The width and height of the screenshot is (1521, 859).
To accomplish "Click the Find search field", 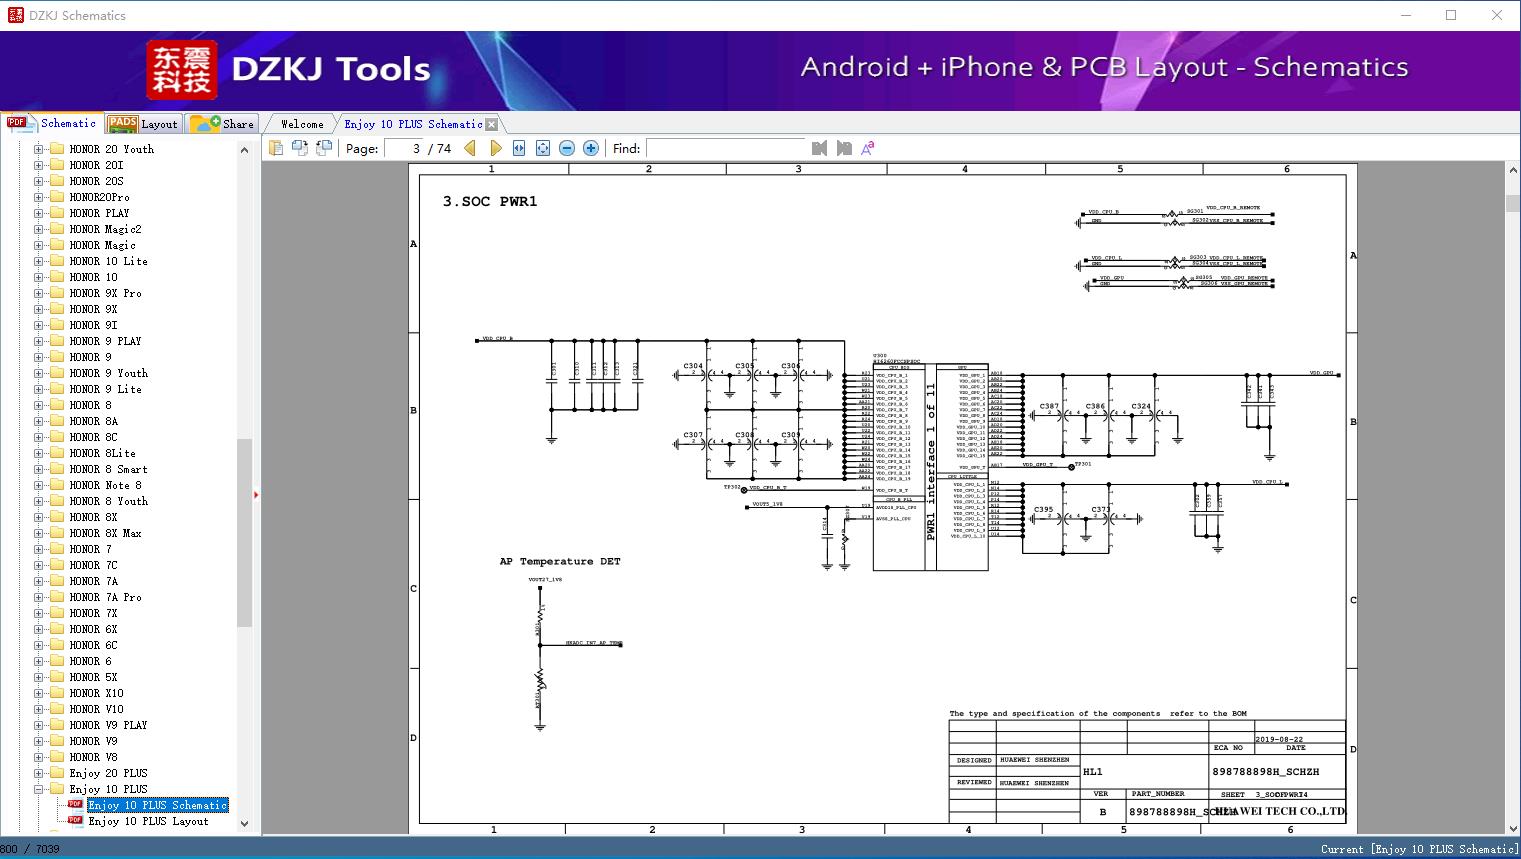I will tap(725, 148).
